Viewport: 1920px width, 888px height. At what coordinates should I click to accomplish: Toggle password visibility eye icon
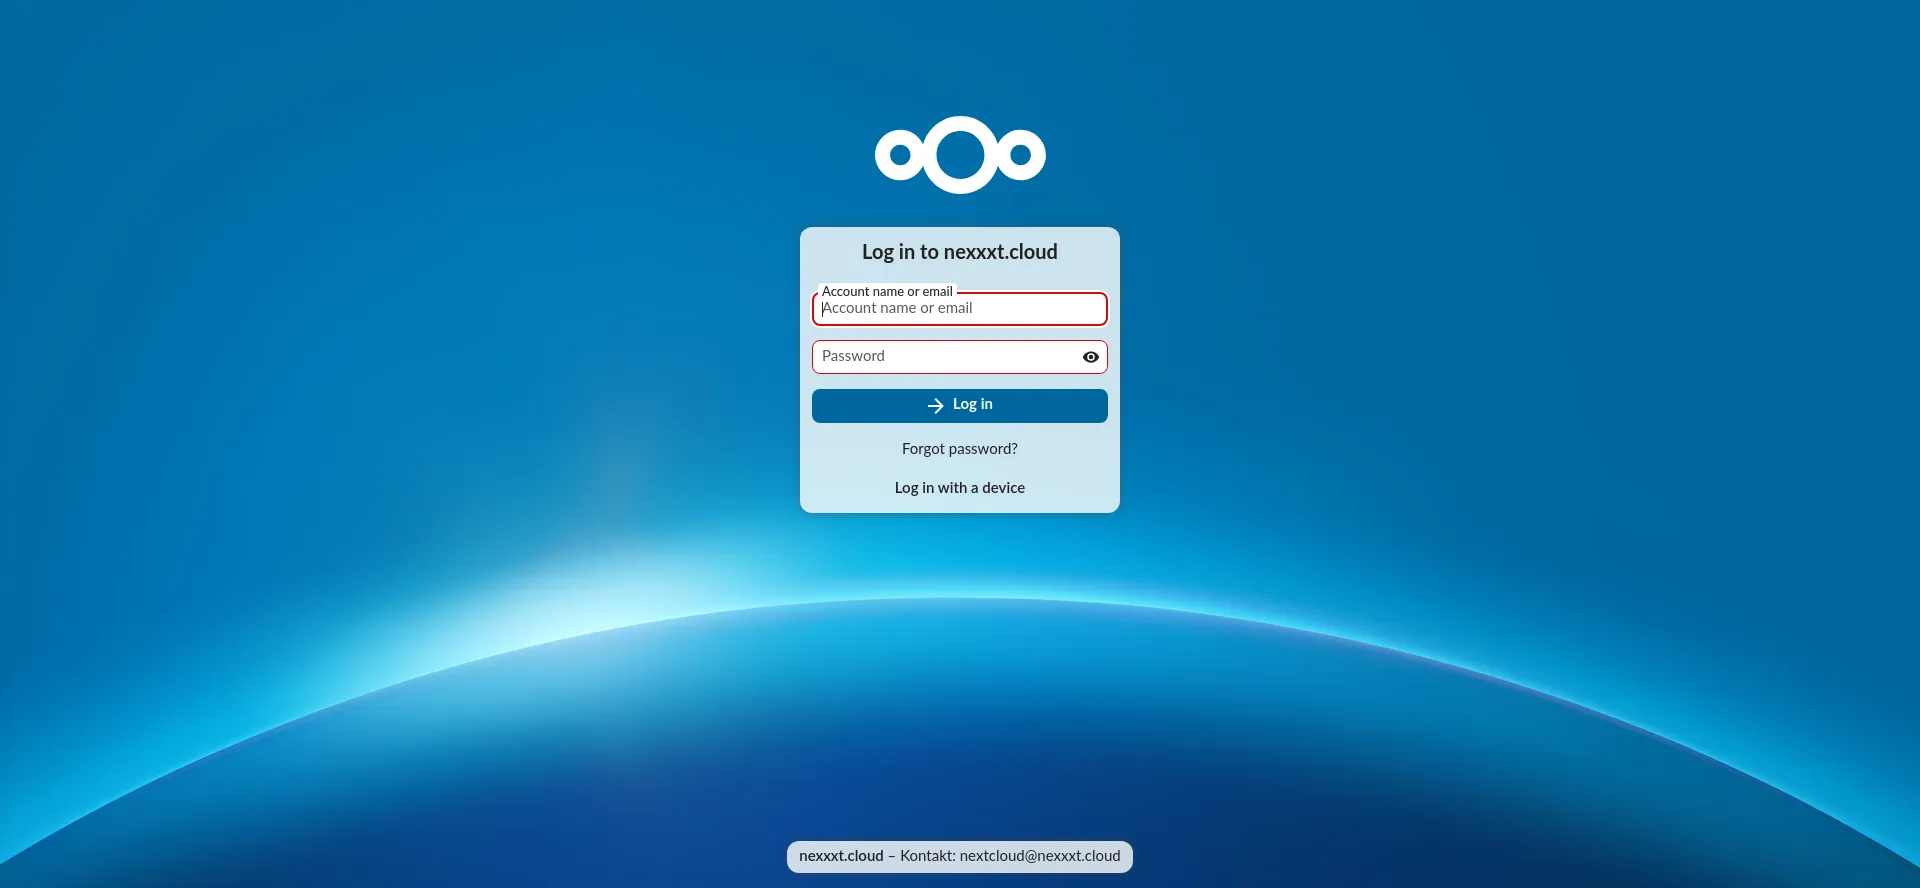[x=1091, y=357]
